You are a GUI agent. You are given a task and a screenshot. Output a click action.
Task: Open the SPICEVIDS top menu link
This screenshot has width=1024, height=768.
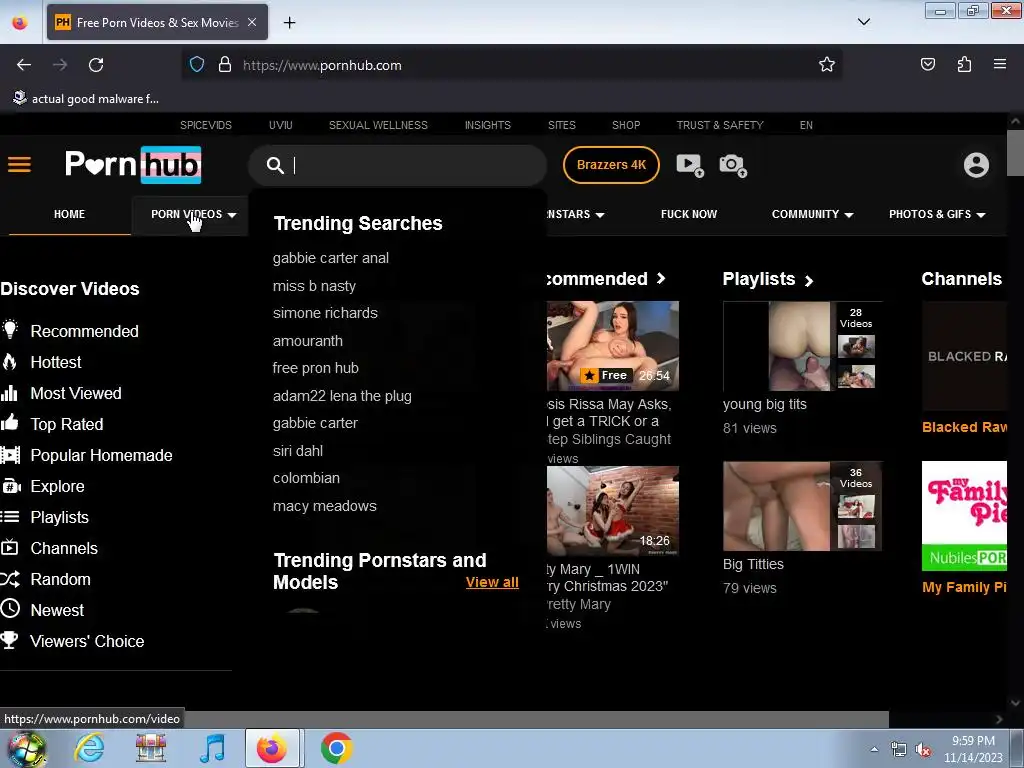(206, 125)
